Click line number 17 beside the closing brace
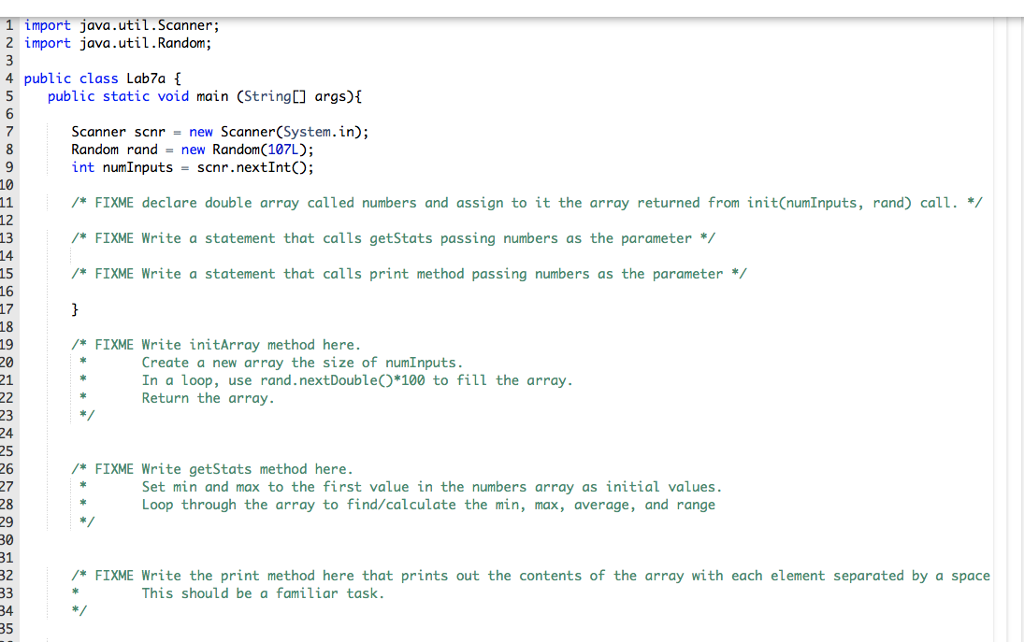The width and height of the screenshot is (1024, 642). 9,308
